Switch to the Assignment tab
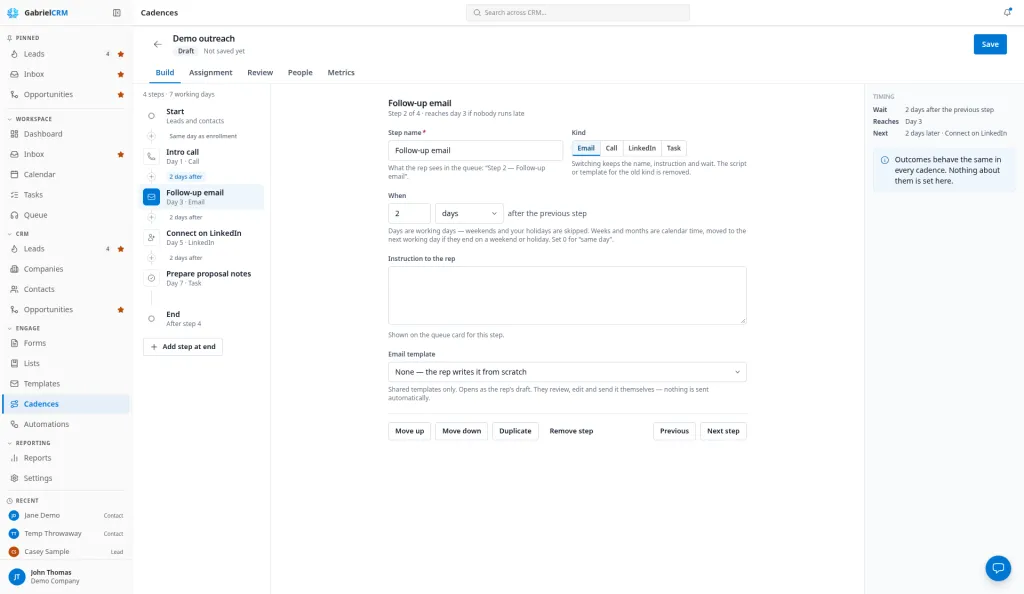The width and height of the screenshot is (1024, 594). (x=210, y=72)
